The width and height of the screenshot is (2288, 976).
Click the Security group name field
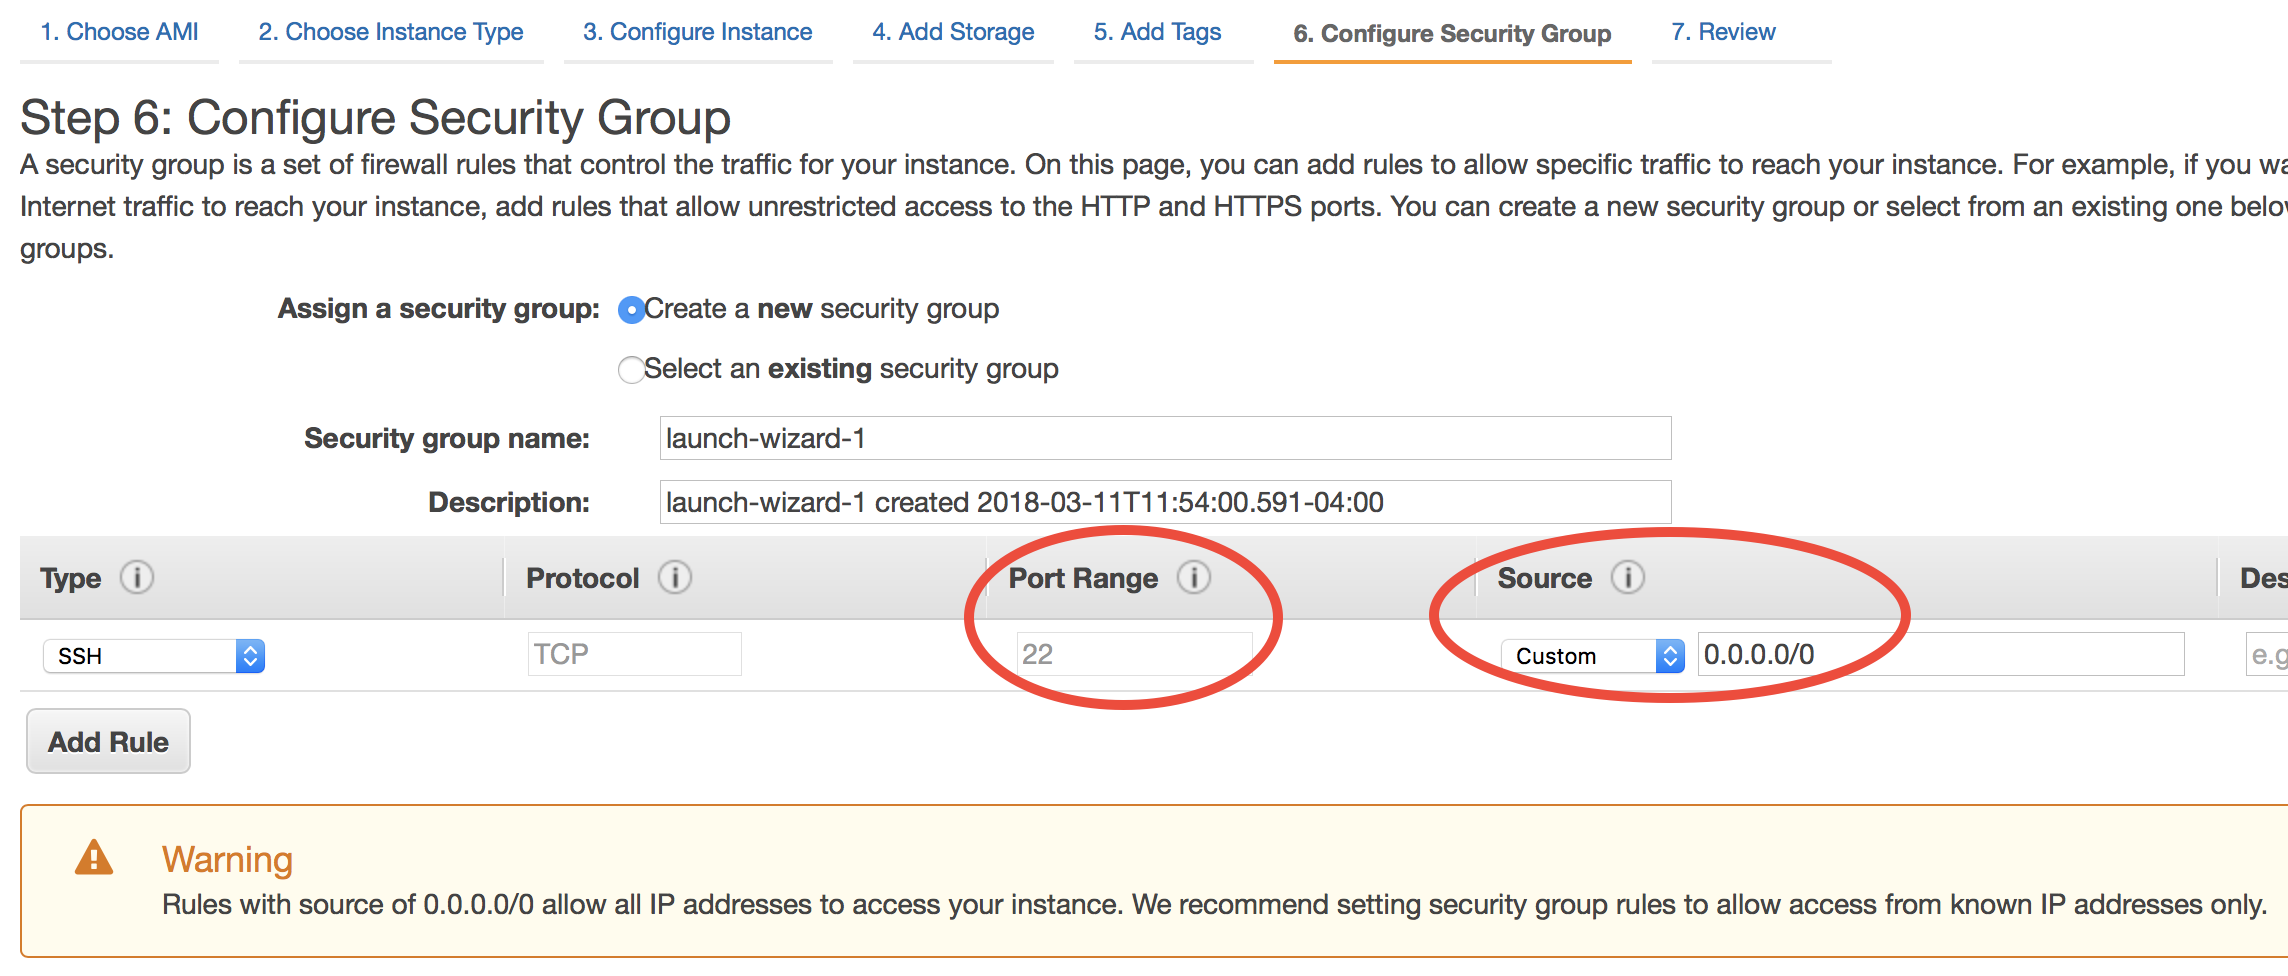click(x=1165, y=438)
